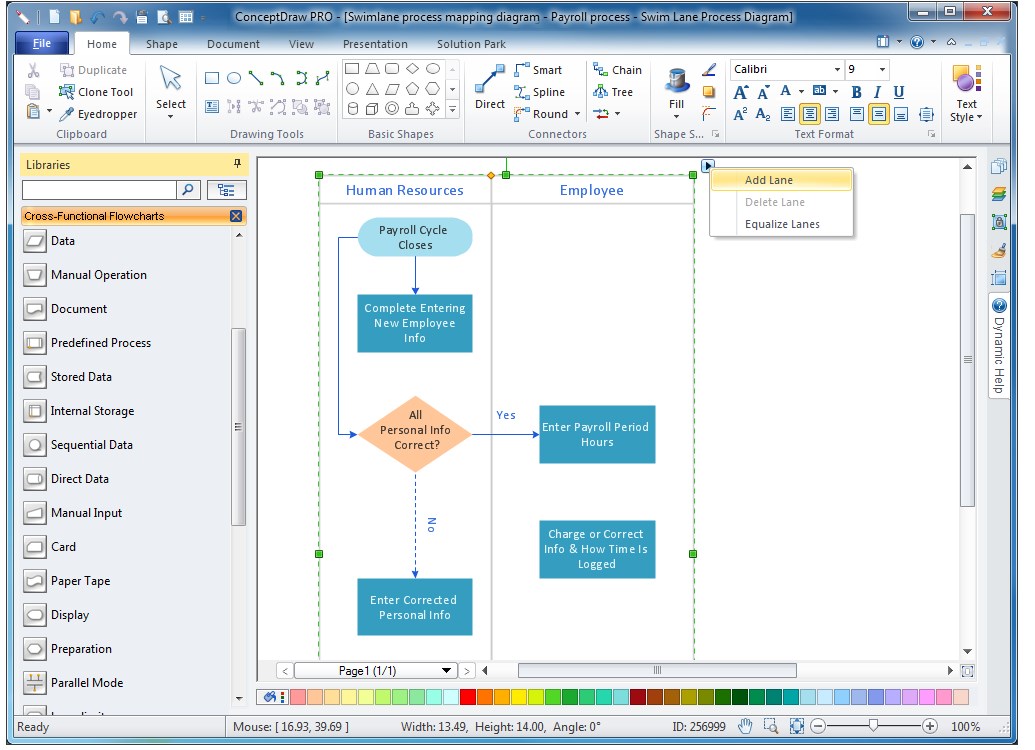Select the Enter Payroll Period Hours box
1035x750 pixels.
597,434
